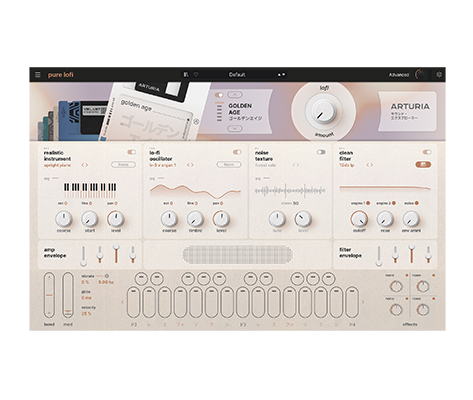473x400 pixels.
Task: Open the settings gear icon
Action: click(439, 75)
